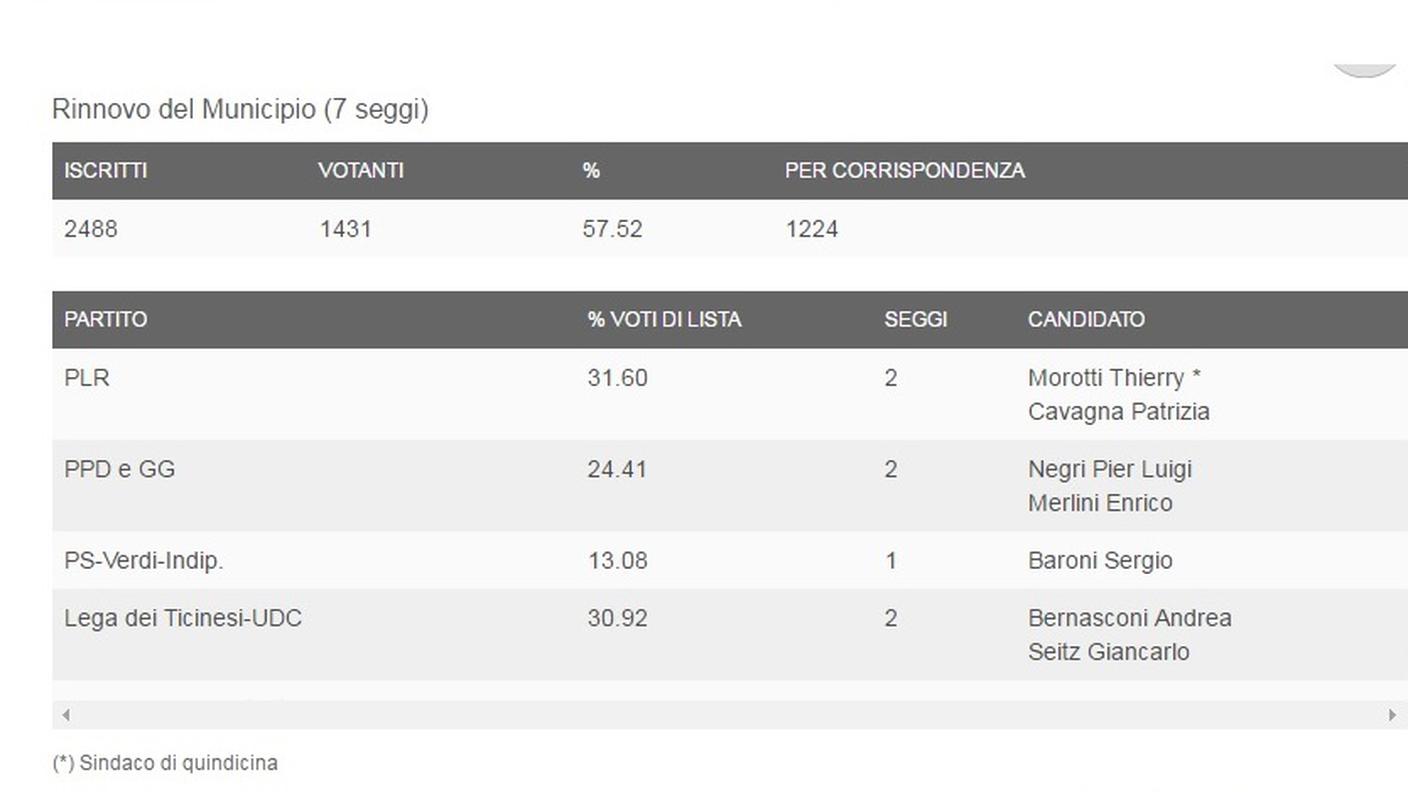The height and width of the screenshot is (792, 1408).
Task: Click the Sindaco di quindicina footnote
Action: tap(165, 763)
